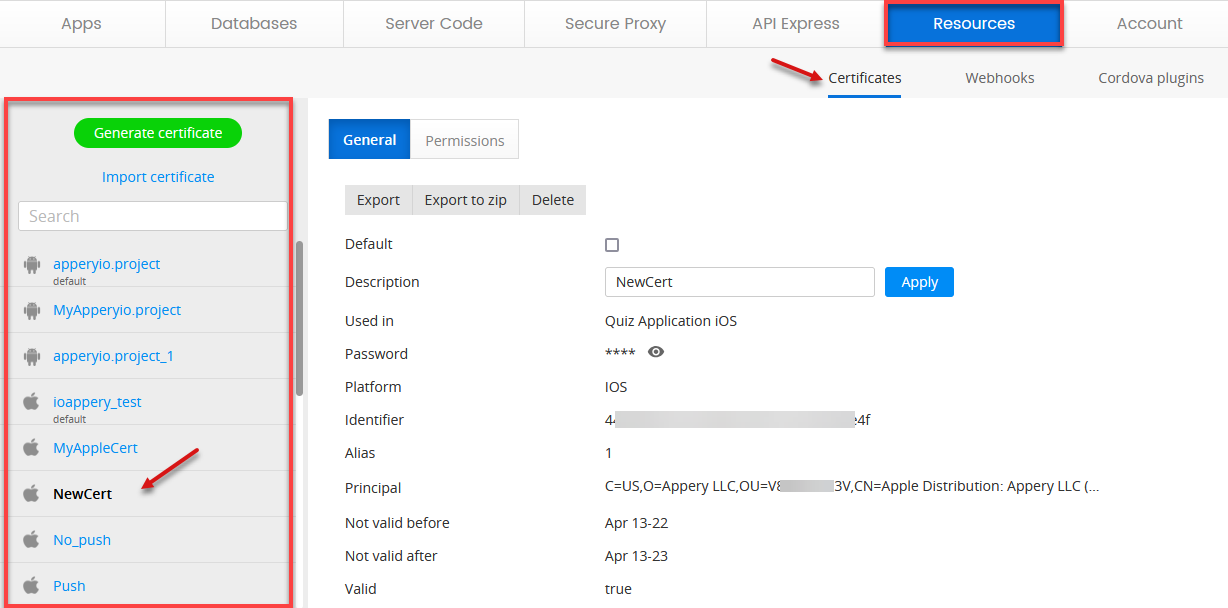The height and width of the screenshot is (608, 1228).
Task: Click the Principal value text
Action: point(852,487)
